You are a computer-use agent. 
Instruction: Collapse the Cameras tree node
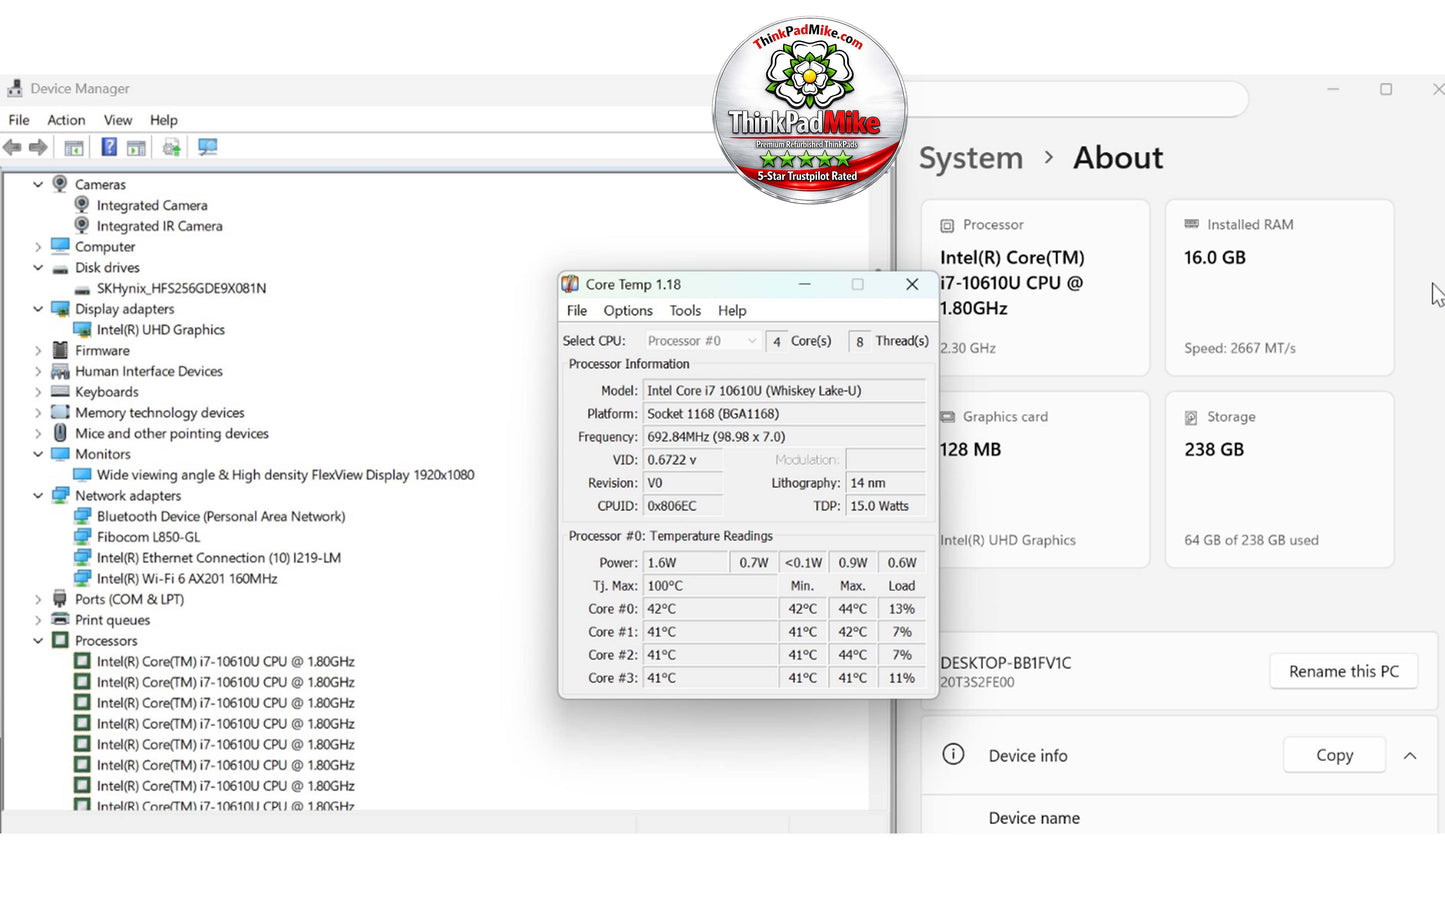pos(38,184)
